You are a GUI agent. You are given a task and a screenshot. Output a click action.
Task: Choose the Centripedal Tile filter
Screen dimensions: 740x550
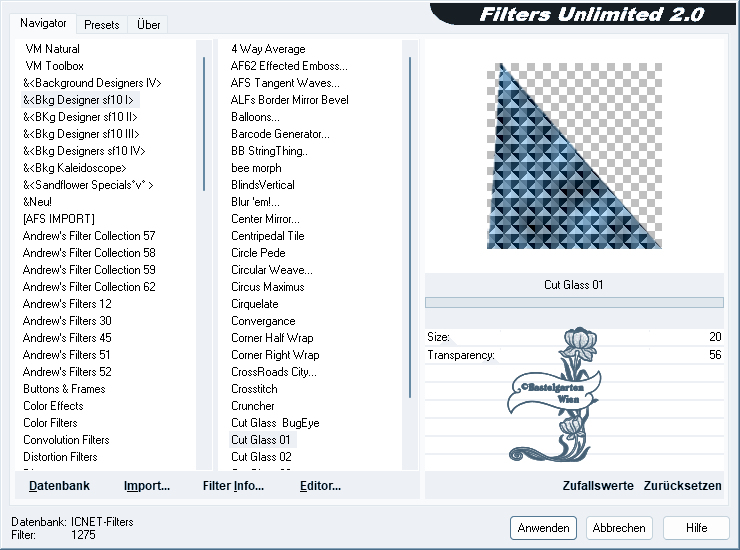click(268, 236)
